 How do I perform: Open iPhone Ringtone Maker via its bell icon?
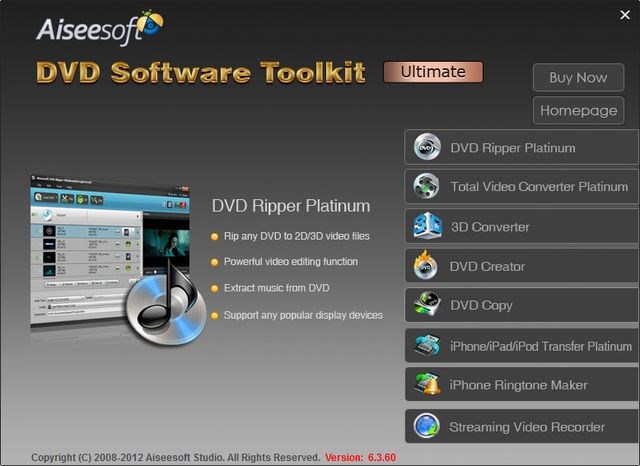point(427,385)
